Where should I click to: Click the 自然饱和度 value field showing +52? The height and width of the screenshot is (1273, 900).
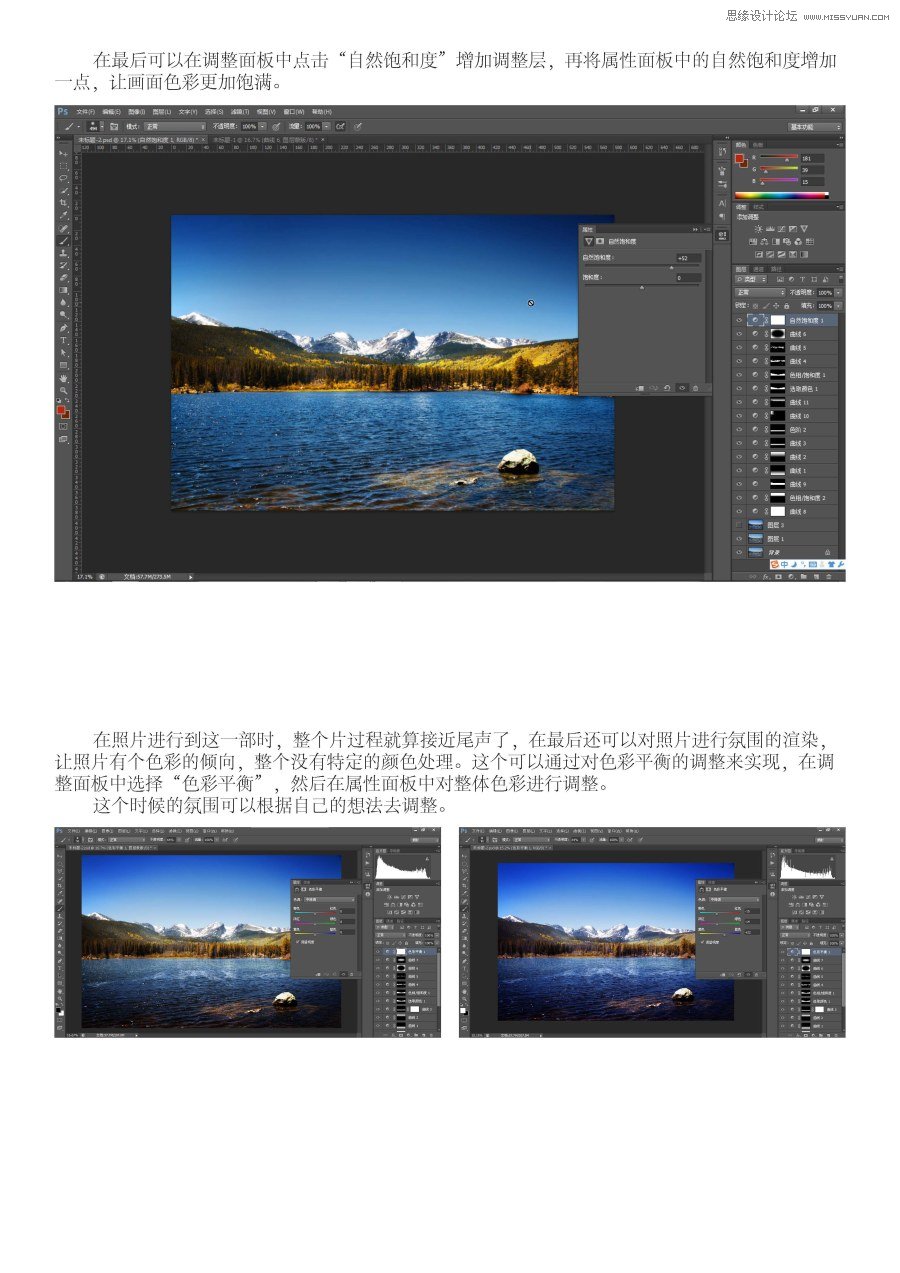[689, 258]
